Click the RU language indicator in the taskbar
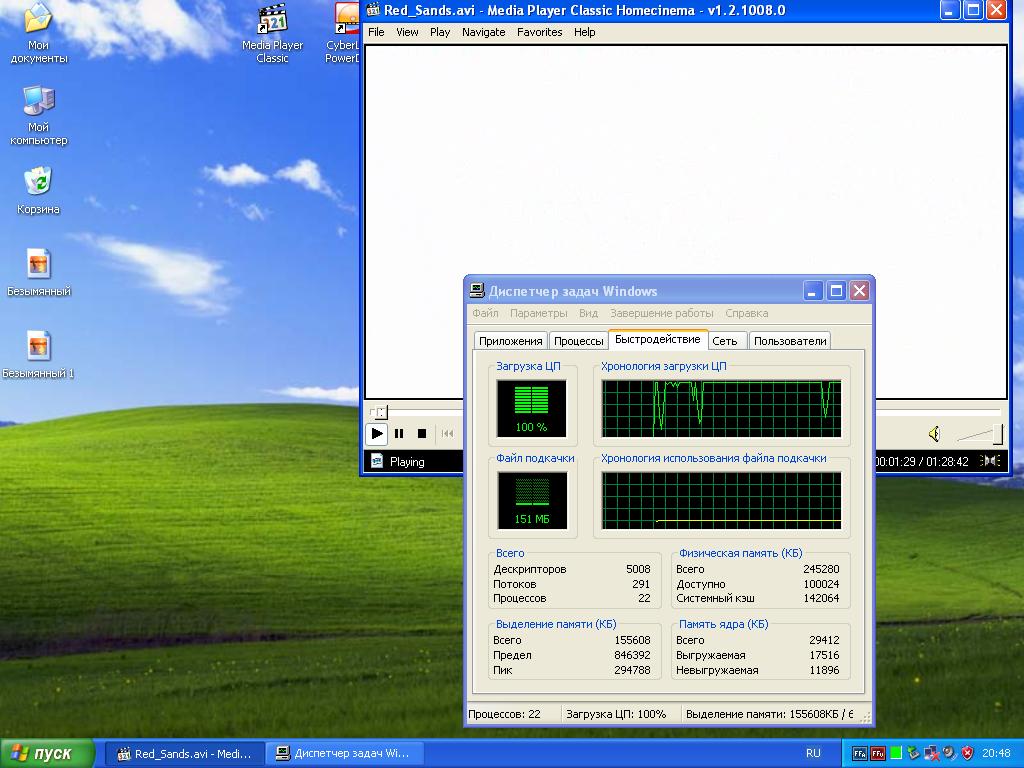This screenshot has height=768, width=1024. coord(813,754)
